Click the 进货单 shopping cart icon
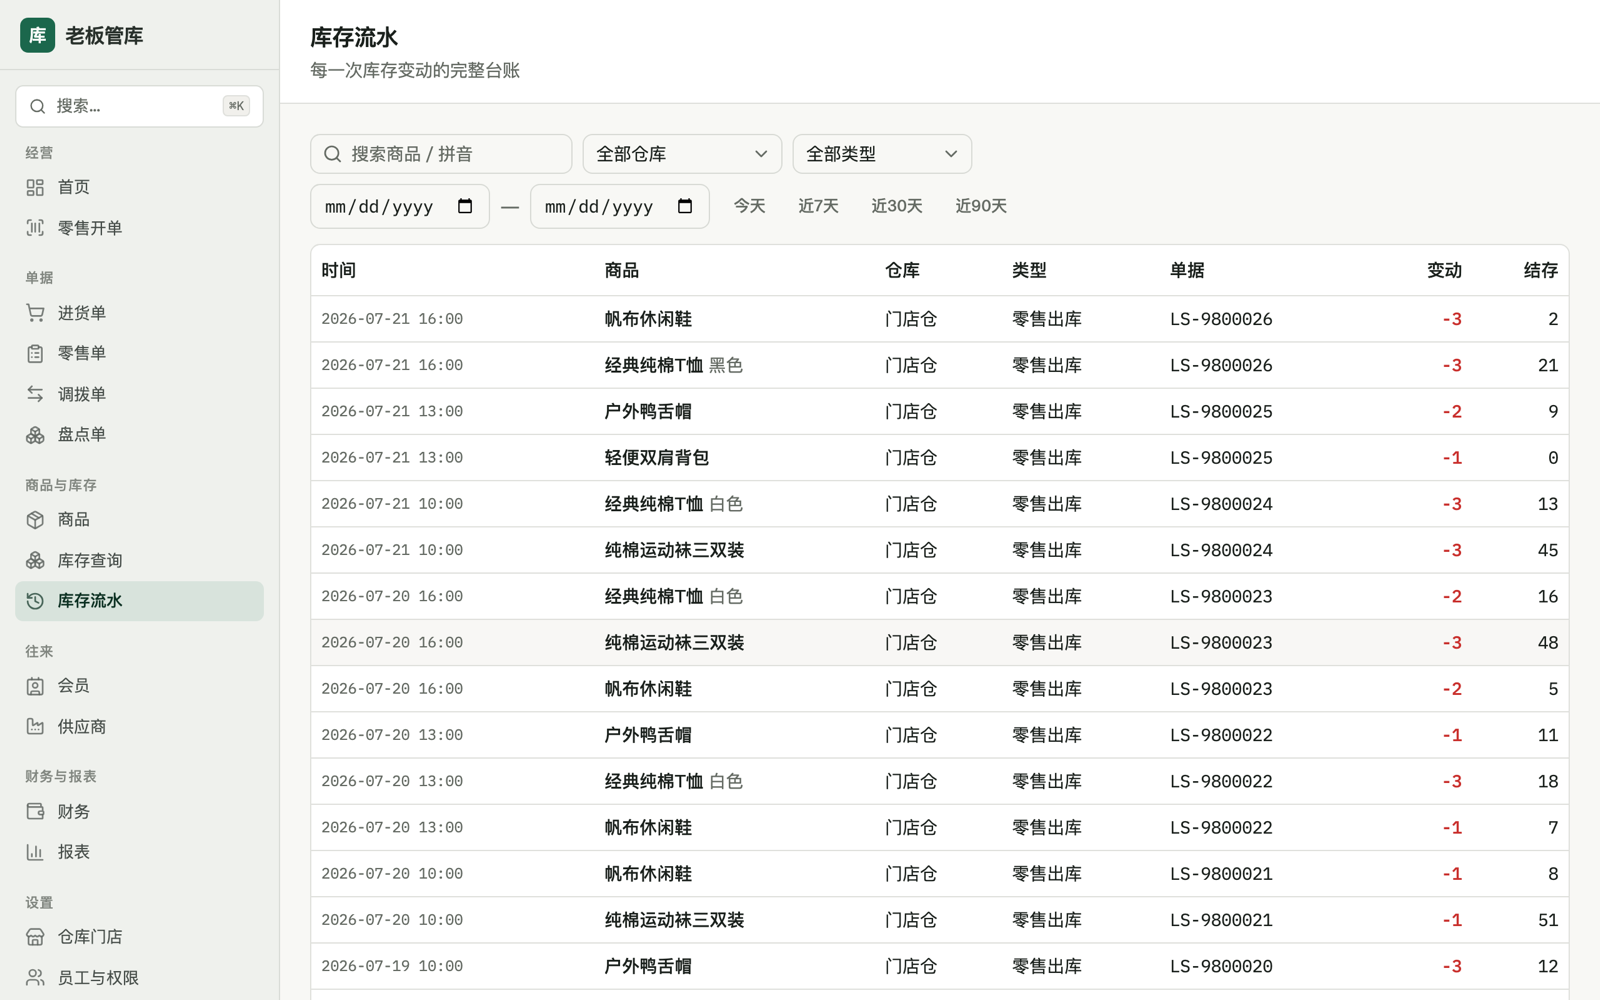Screen dimensions: 1600x1000 click(x=35, y=313)
